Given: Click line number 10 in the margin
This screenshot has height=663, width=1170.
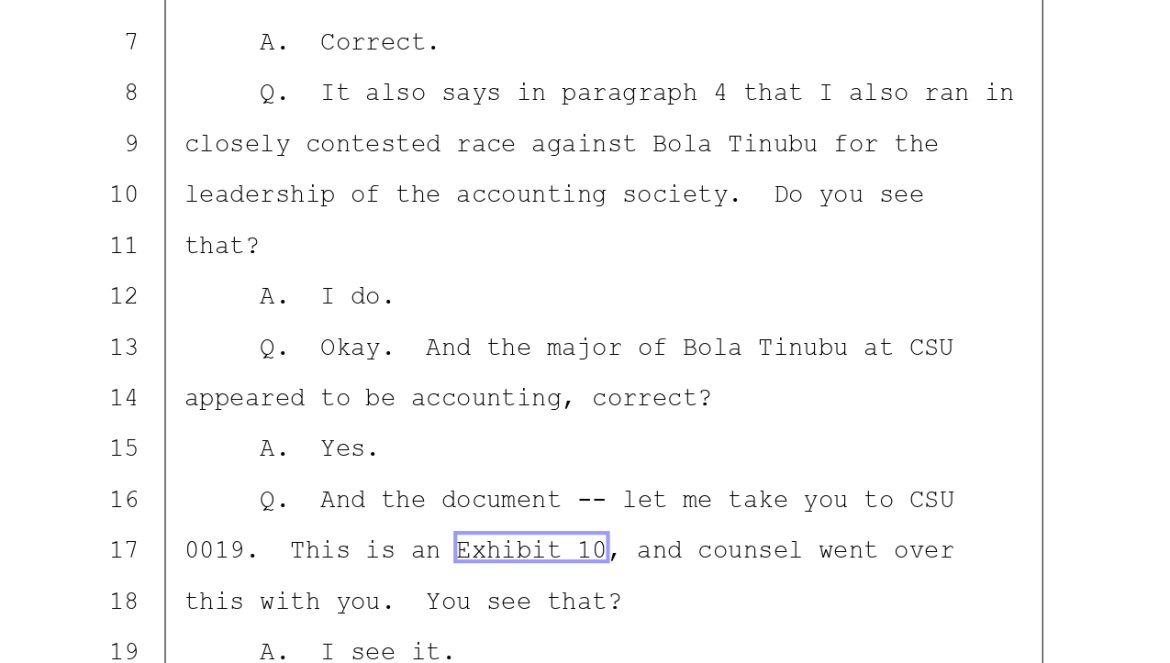Looking at the screenshot, I should [124, 195].
